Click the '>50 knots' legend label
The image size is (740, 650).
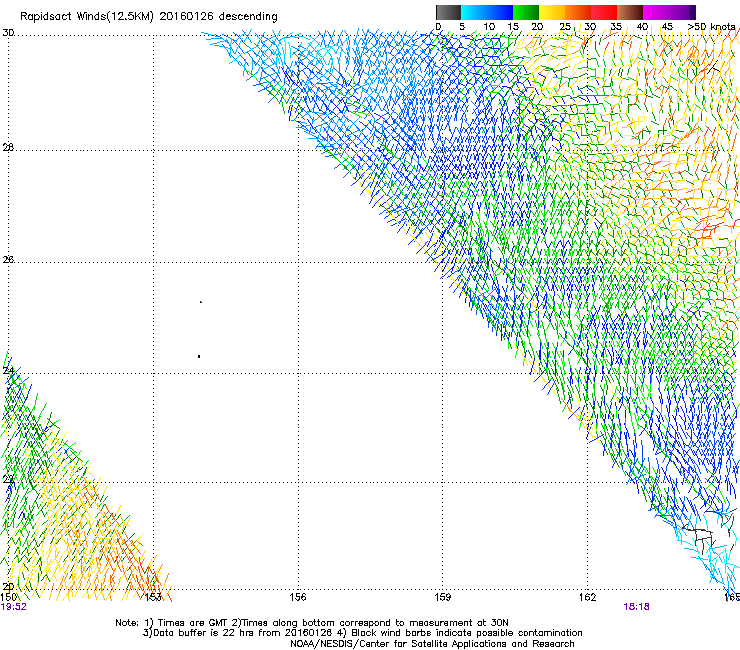tap(711, 27)
